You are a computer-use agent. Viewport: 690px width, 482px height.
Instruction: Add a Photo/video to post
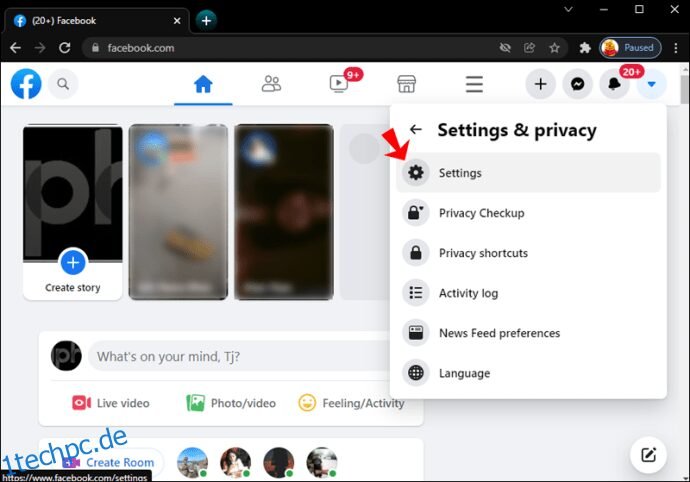[x=231, y=403]
